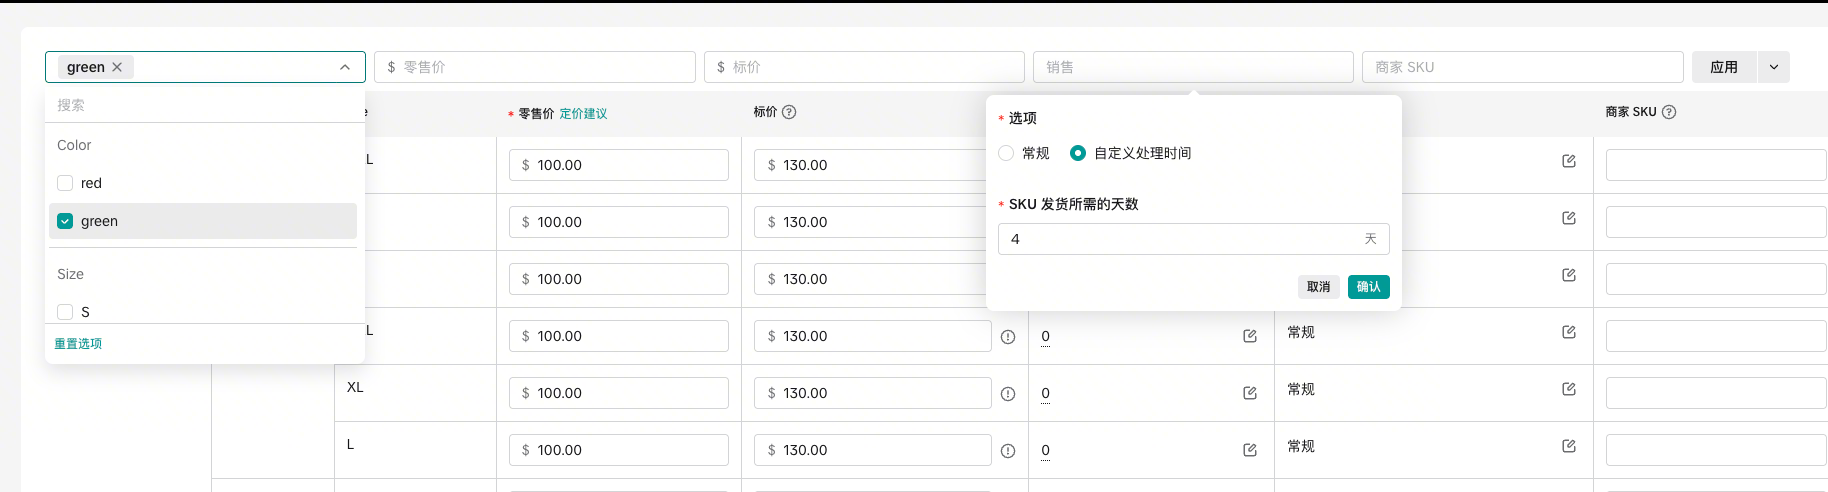Collapse the variant filter dropdown chevron

pyautogui.click(x=345, y=67)
